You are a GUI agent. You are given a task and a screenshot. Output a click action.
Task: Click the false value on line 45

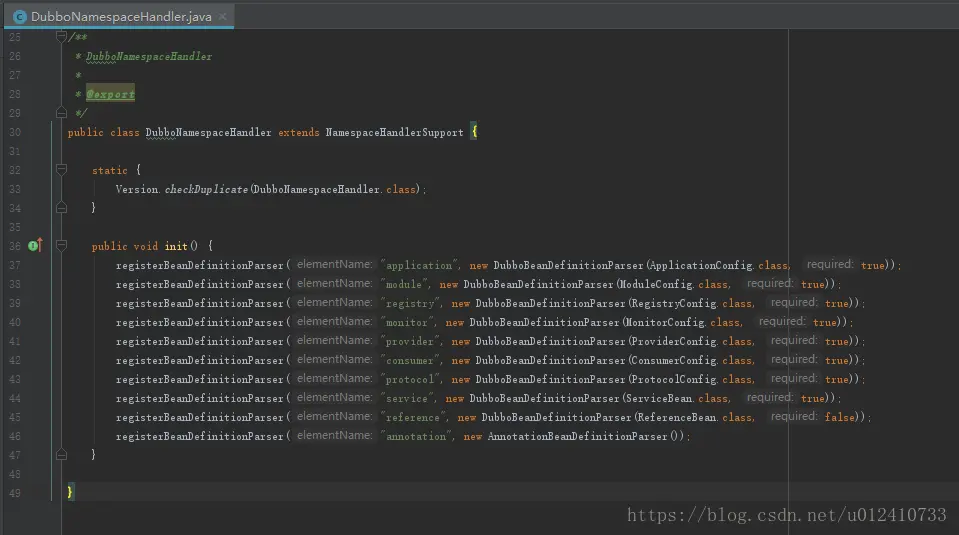[x=840, y=417]
